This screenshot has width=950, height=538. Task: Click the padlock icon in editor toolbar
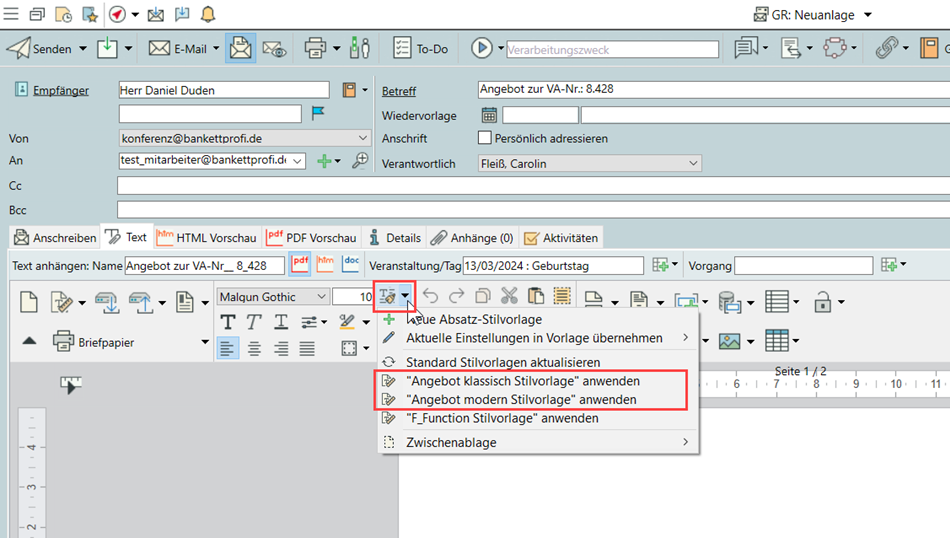[822, 300]
